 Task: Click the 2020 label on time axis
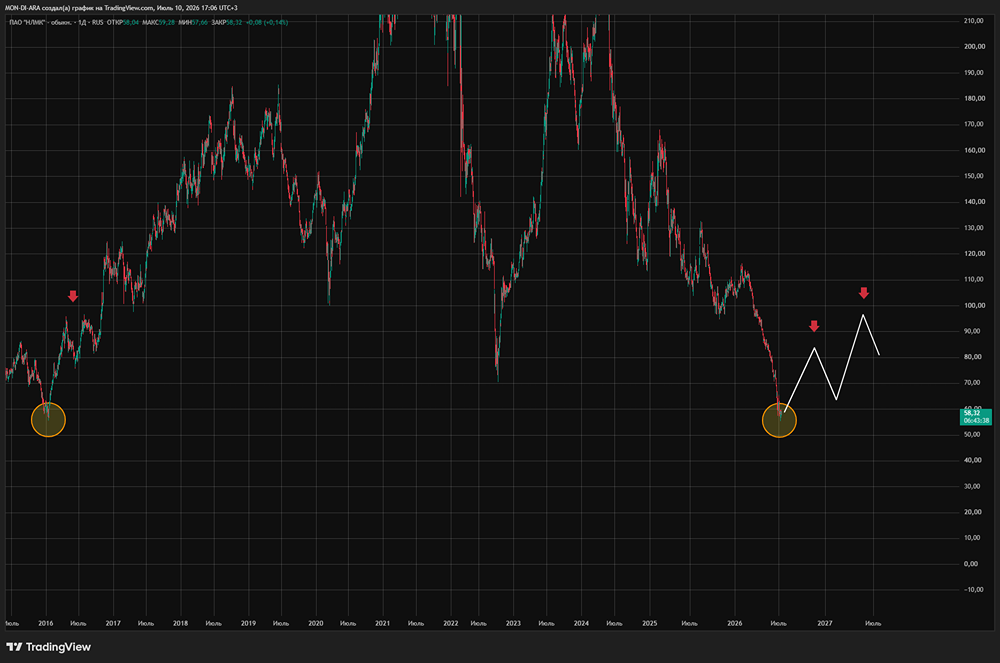point(316,623)
